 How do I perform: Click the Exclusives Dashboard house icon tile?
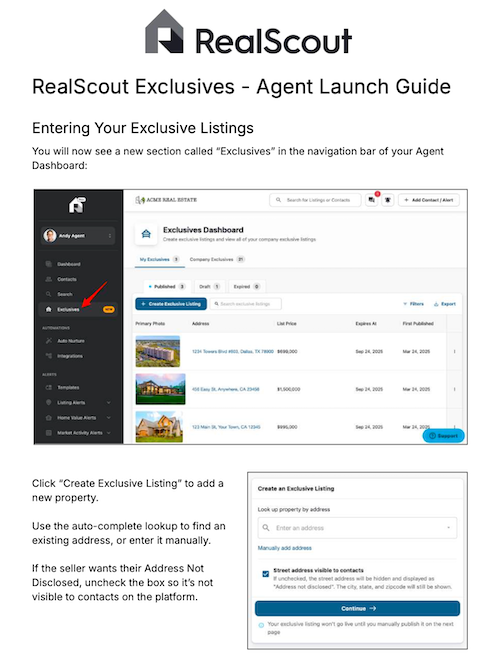point(146,234)
